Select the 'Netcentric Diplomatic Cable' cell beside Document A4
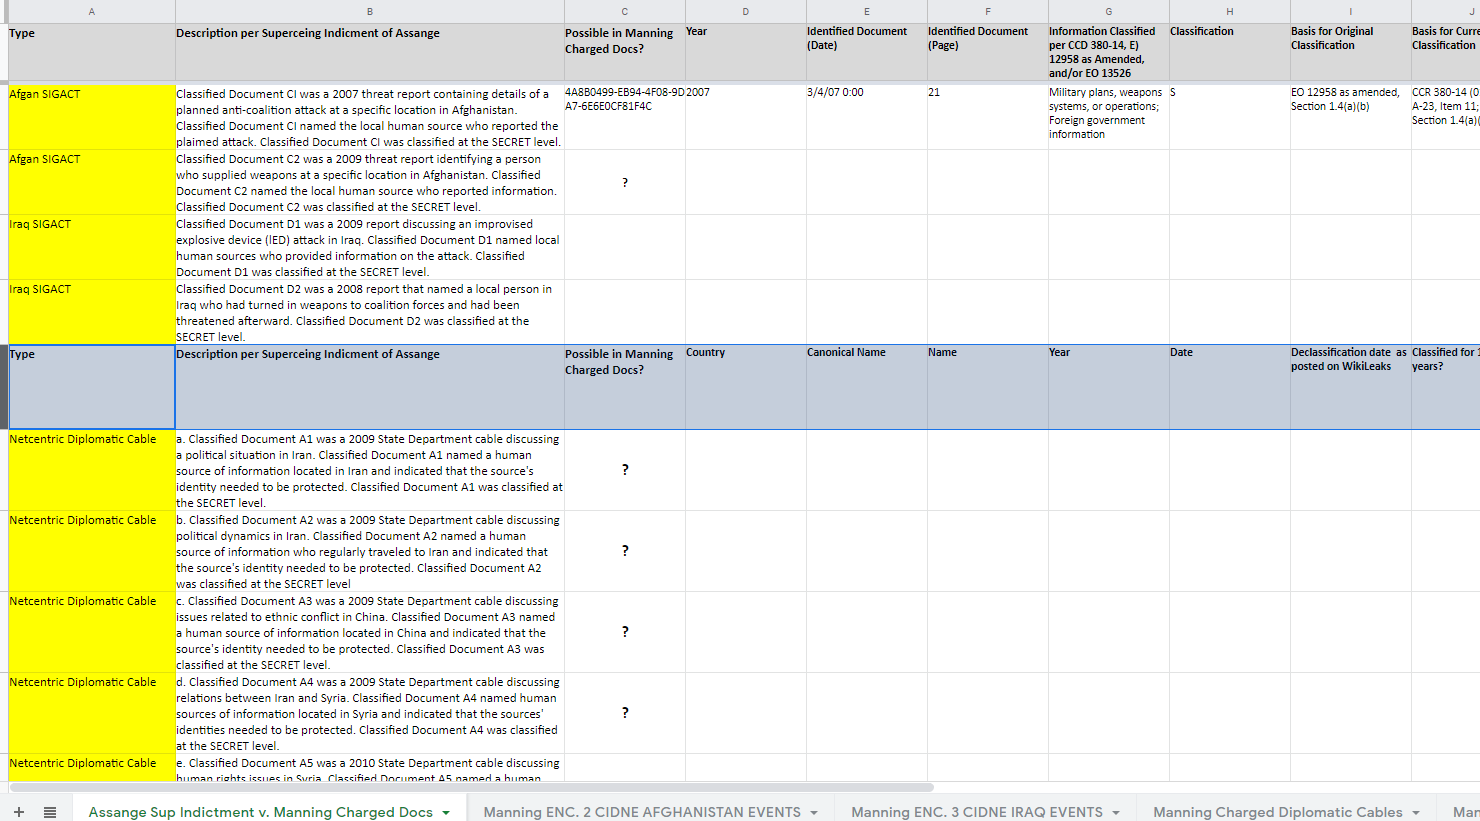1480x821 pixels. pyautogui.click(x=92, y=713)
